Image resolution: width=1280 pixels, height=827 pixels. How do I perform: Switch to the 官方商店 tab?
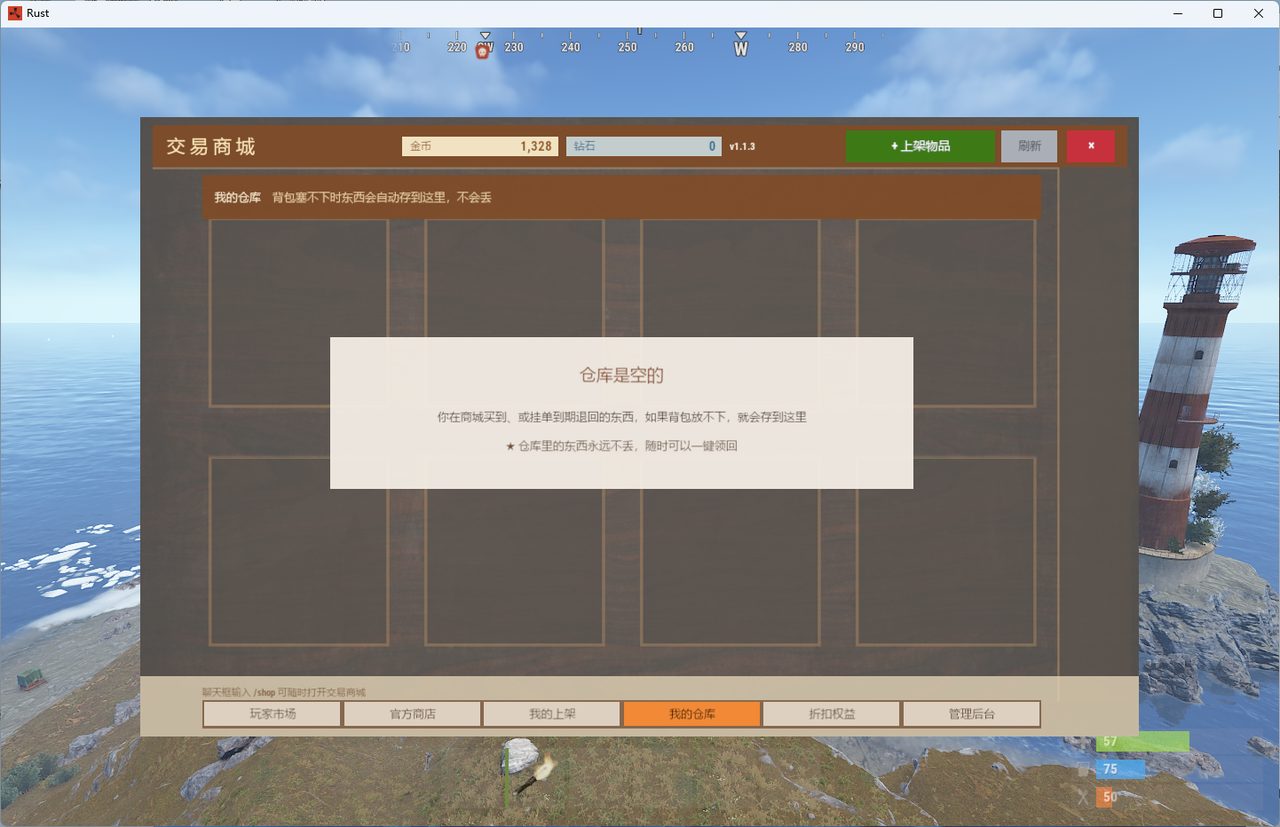click(412, 714)
